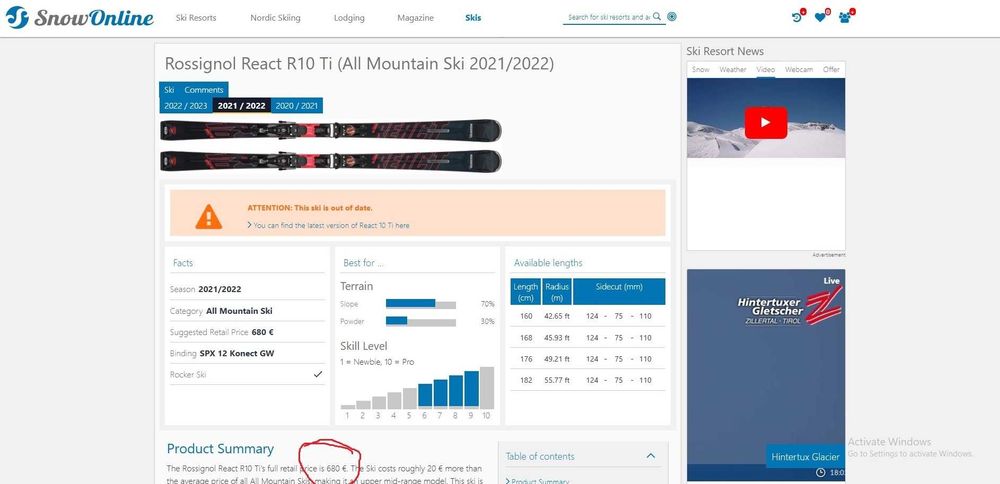Click radius value 55.77 ft
This screenshot has height=484, width=1000.
click(x=557, y=380)
